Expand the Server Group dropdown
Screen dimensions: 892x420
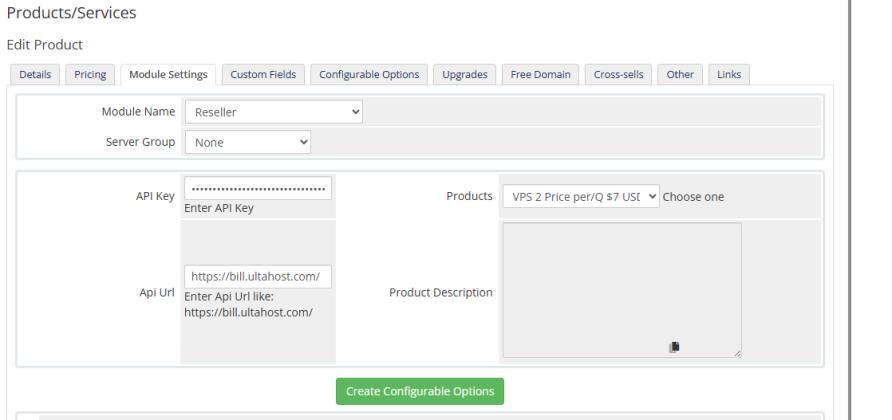[x=248, y=142]
